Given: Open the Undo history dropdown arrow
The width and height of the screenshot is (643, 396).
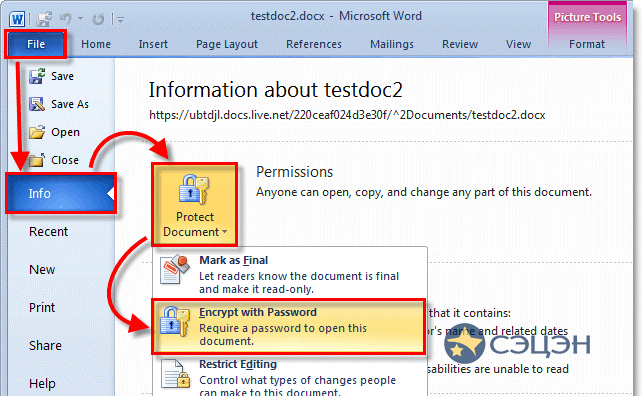Looking at the screenshot, I should 80,18.
